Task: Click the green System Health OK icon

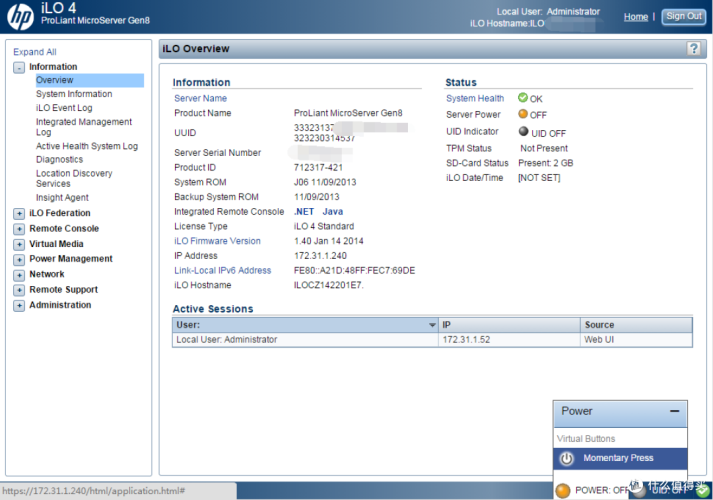Action: click(x=522, y=98)
